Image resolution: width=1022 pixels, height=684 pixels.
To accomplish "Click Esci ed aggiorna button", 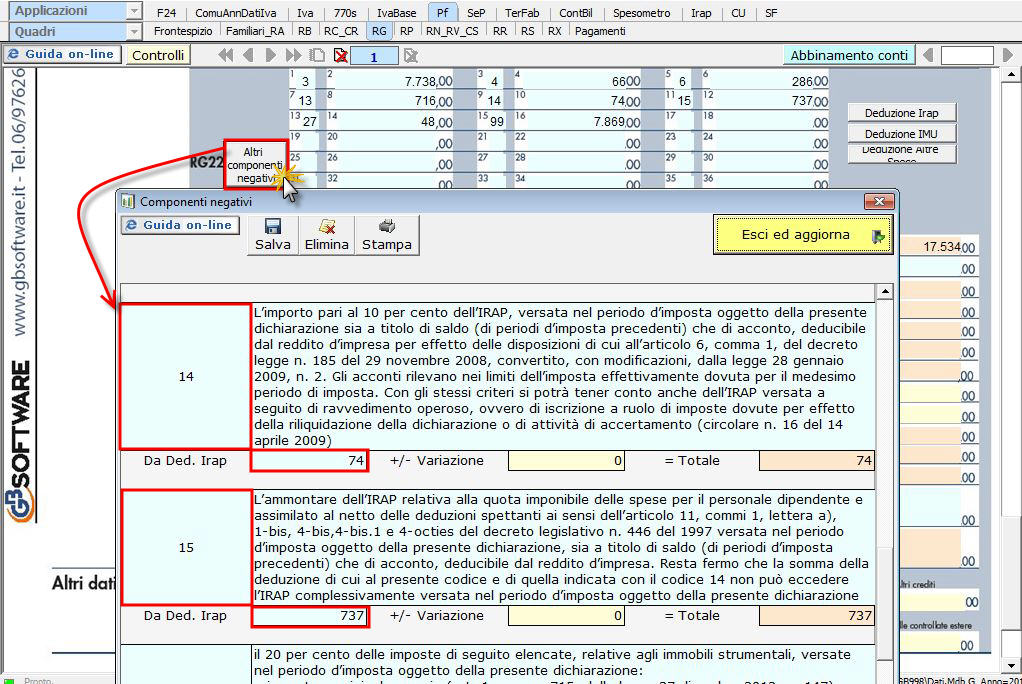I will click(x=802, y=235).
